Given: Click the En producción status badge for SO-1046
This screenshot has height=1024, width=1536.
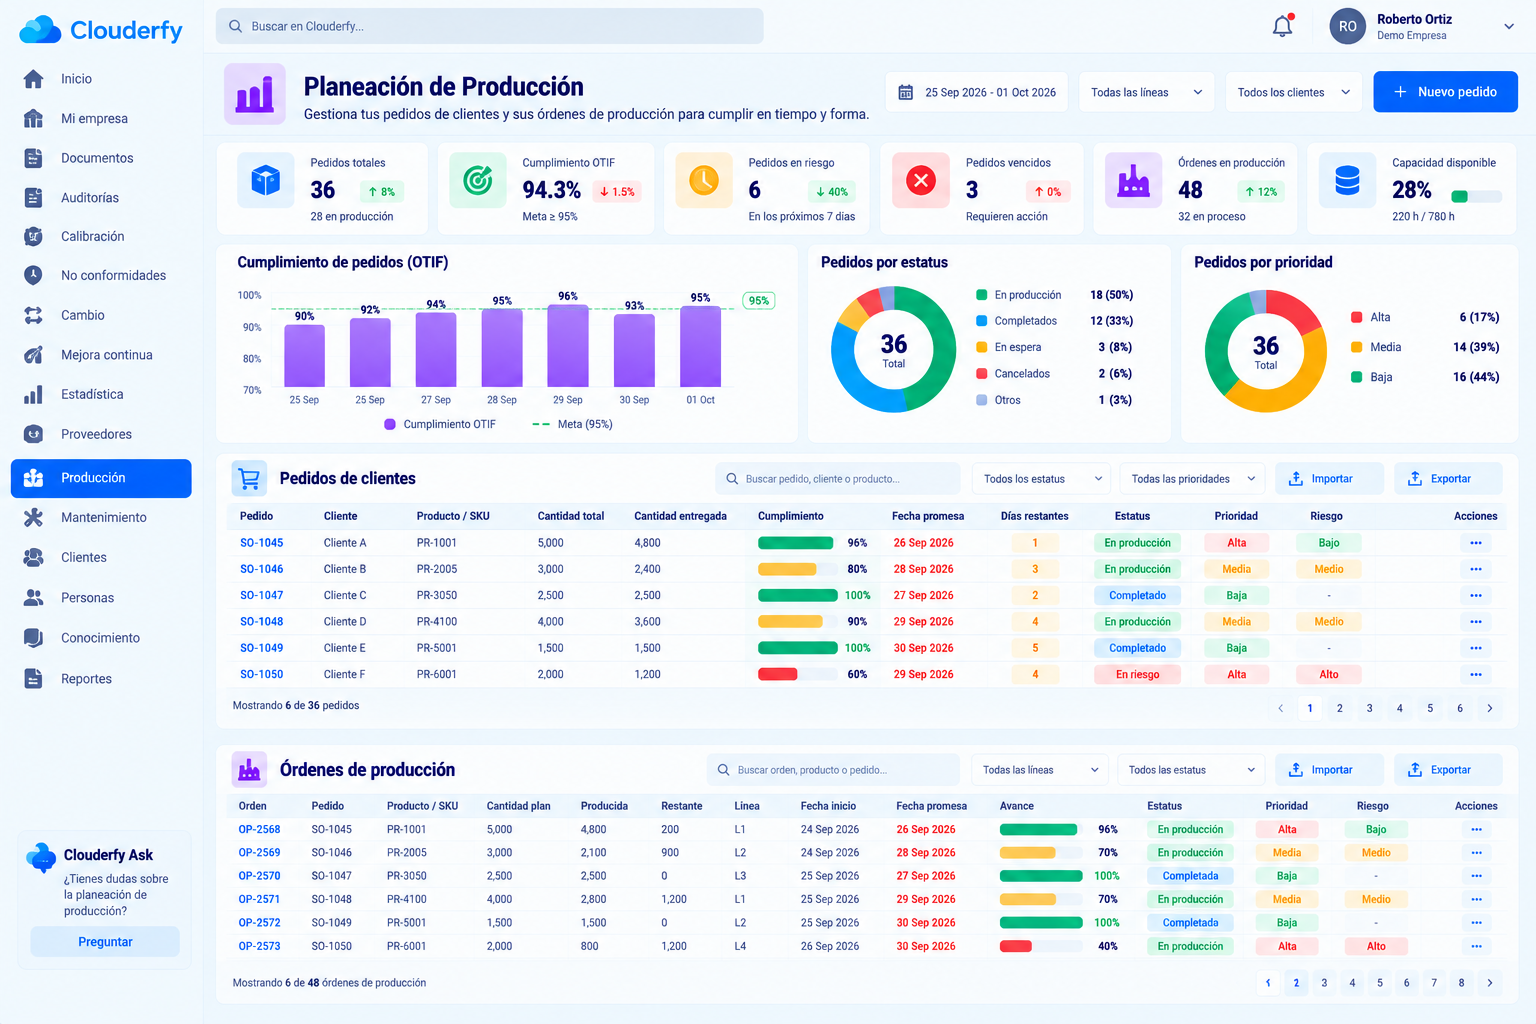Looking at the screenshot, I should pos(1137,569).
